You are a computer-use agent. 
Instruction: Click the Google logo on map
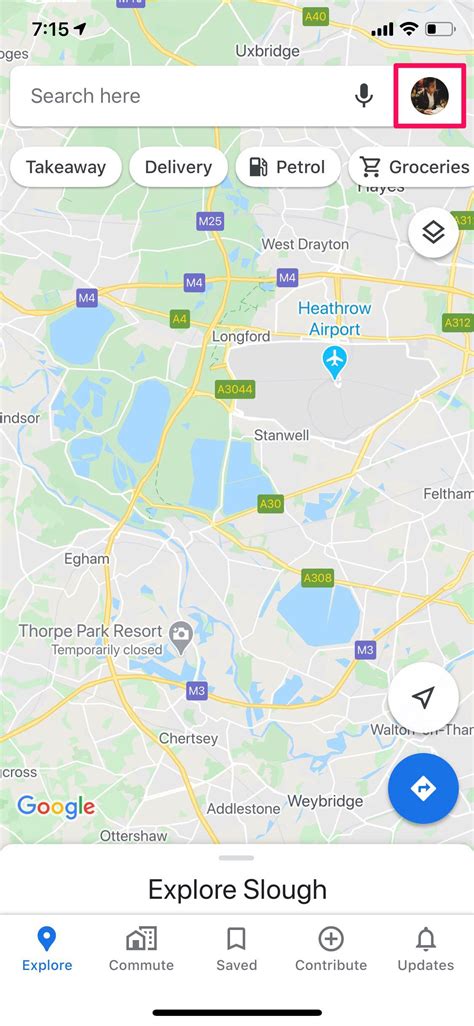tap(56, 806)
